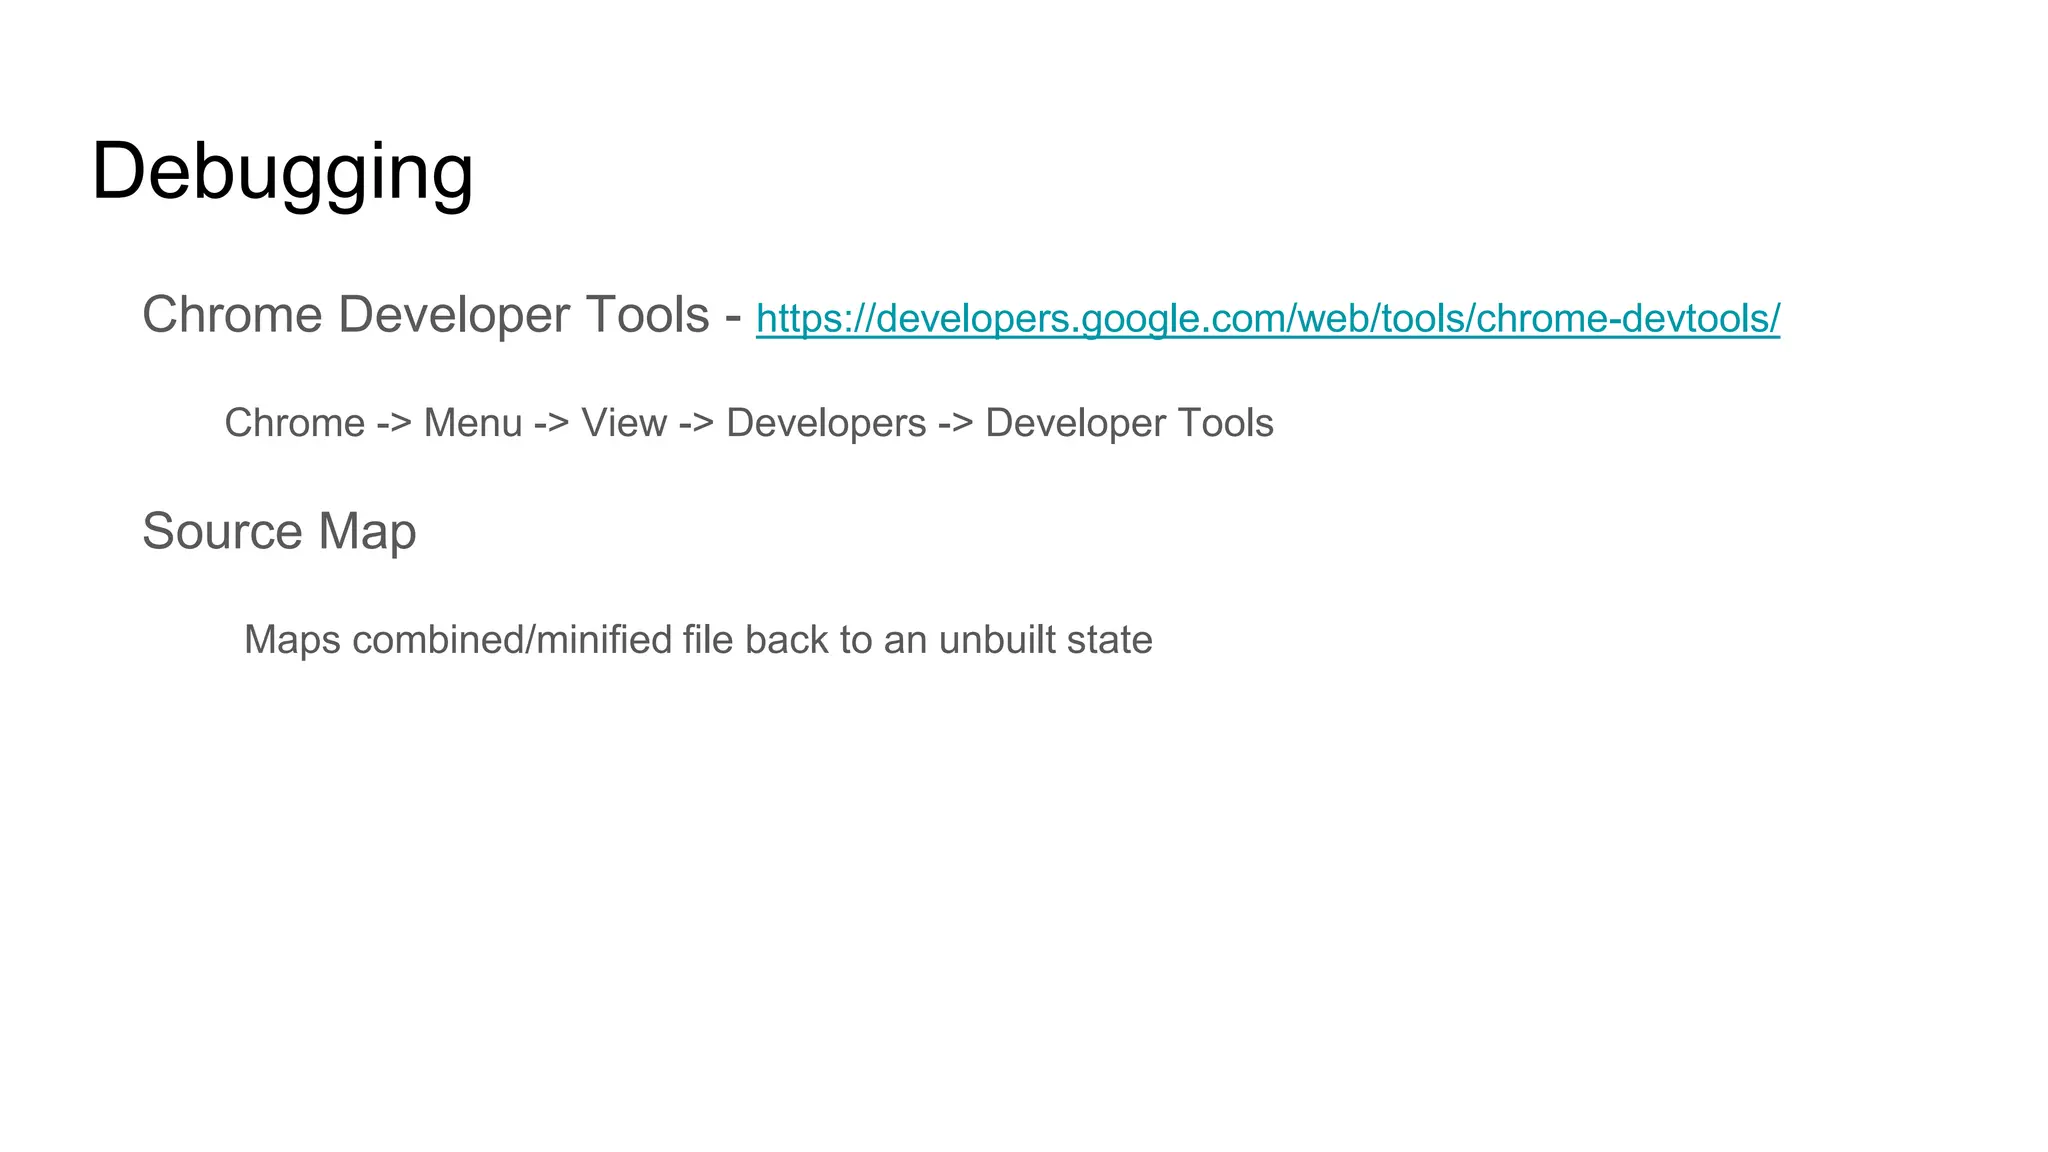The image size is (2048, 1152).
Task: Open the chrome-devtools developers.google.com link
Action: click(1267, 319)
